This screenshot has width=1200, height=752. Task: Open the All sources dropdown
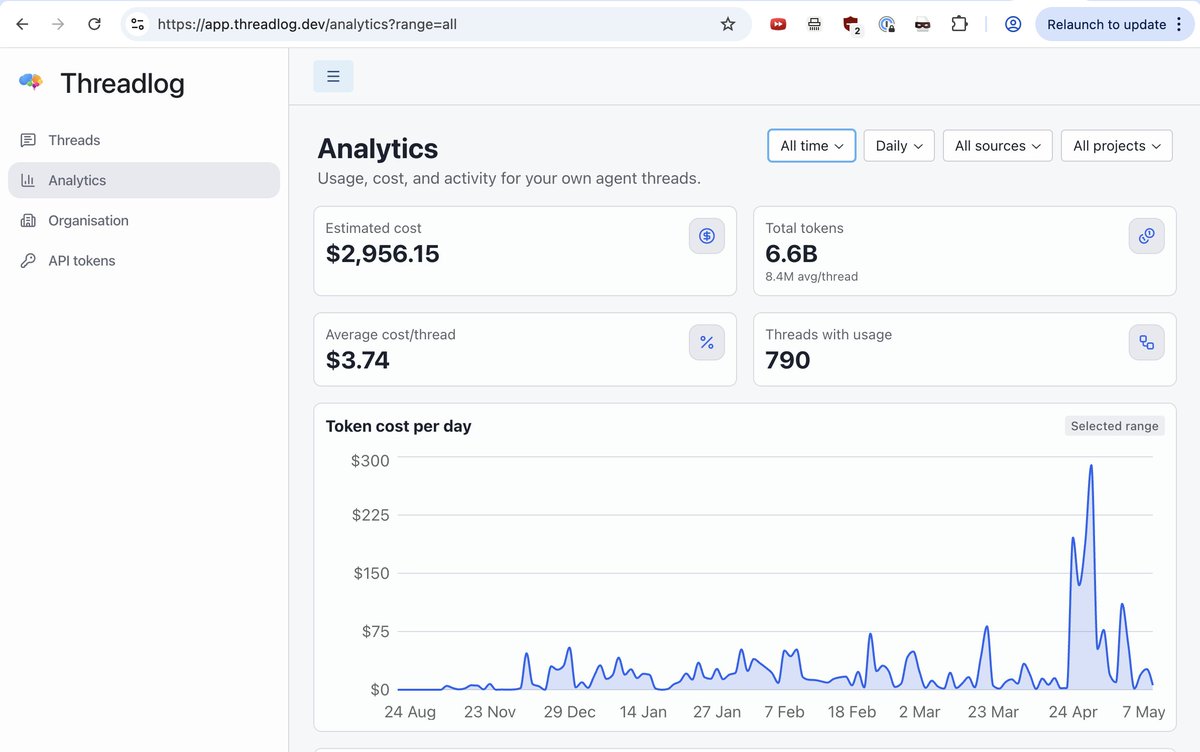click(x=998, y=145)
